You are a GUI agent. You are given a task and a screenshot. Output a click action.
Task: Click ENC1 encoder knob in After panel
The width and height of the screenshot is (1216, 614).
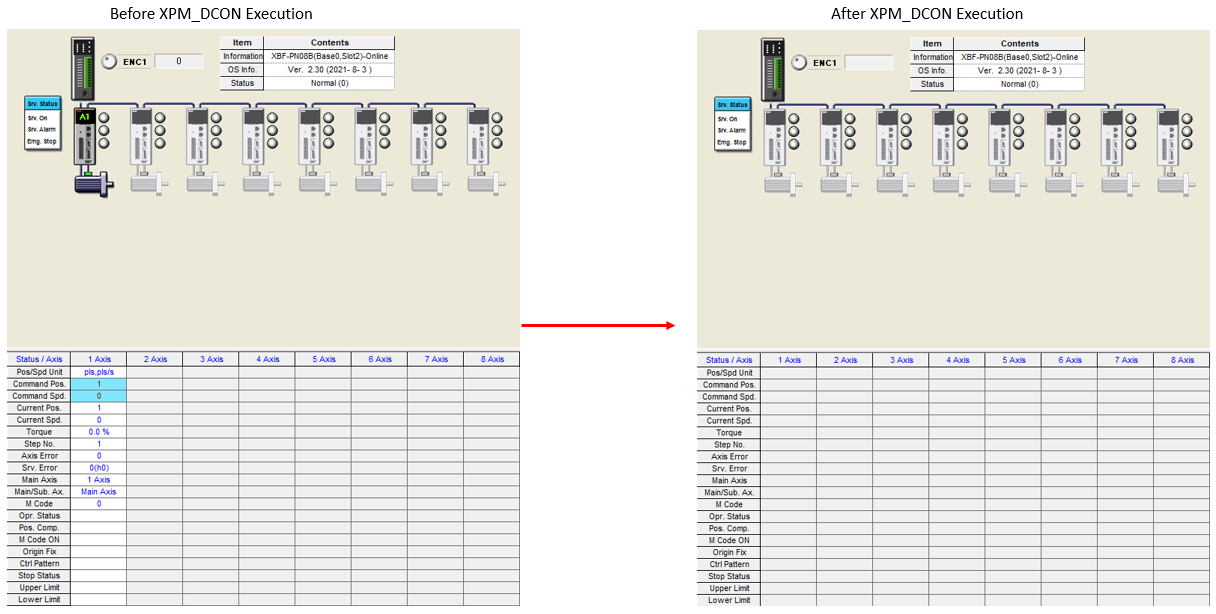[798, 62]
